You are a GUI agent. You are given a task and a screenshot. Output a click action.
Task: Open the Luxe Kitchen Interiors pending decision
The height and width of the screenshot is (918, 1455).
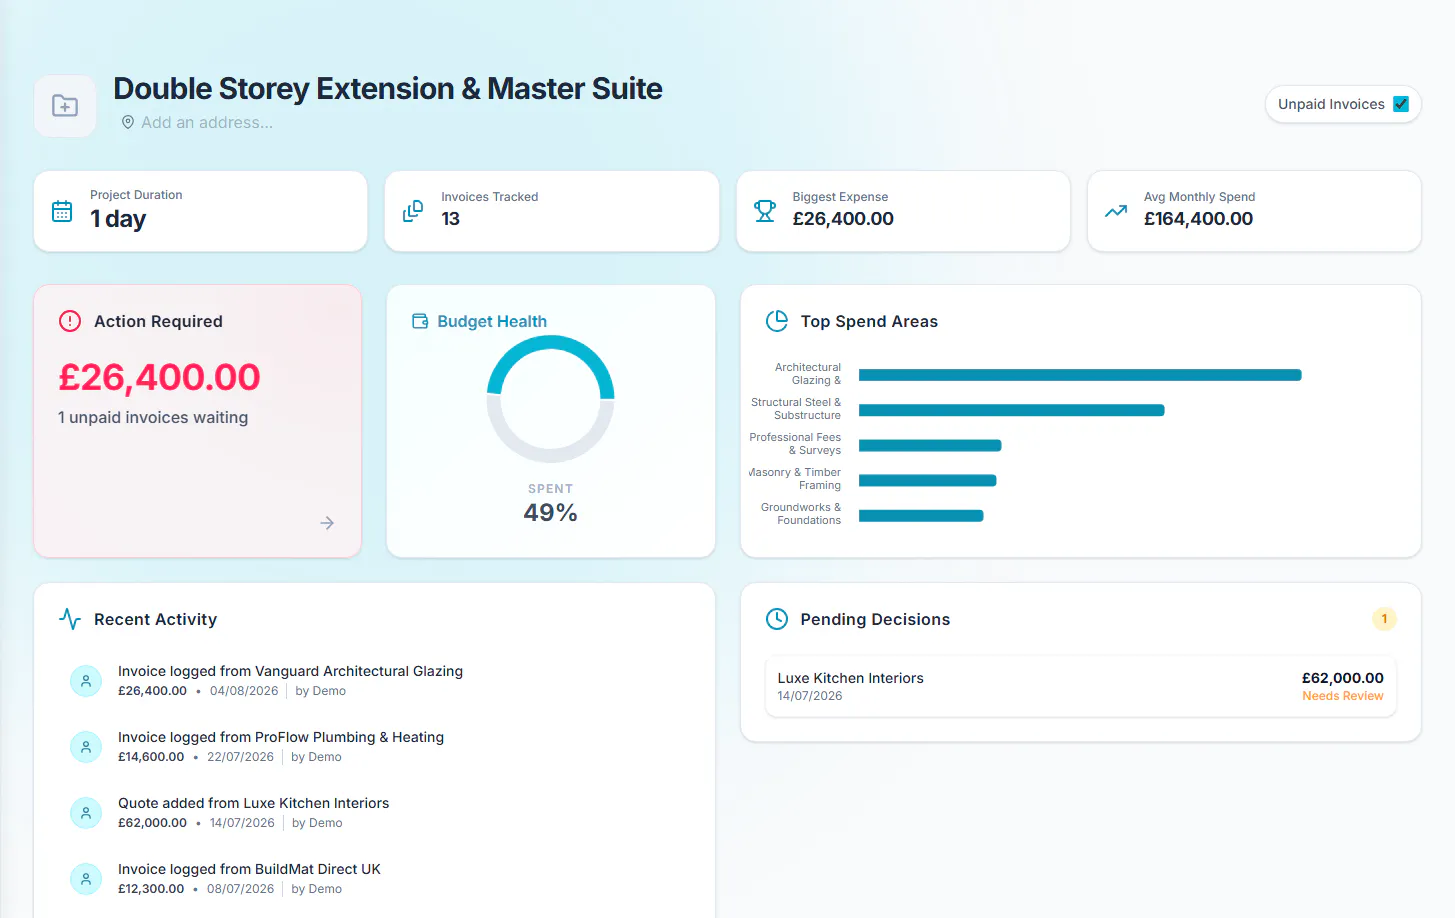1081,686
